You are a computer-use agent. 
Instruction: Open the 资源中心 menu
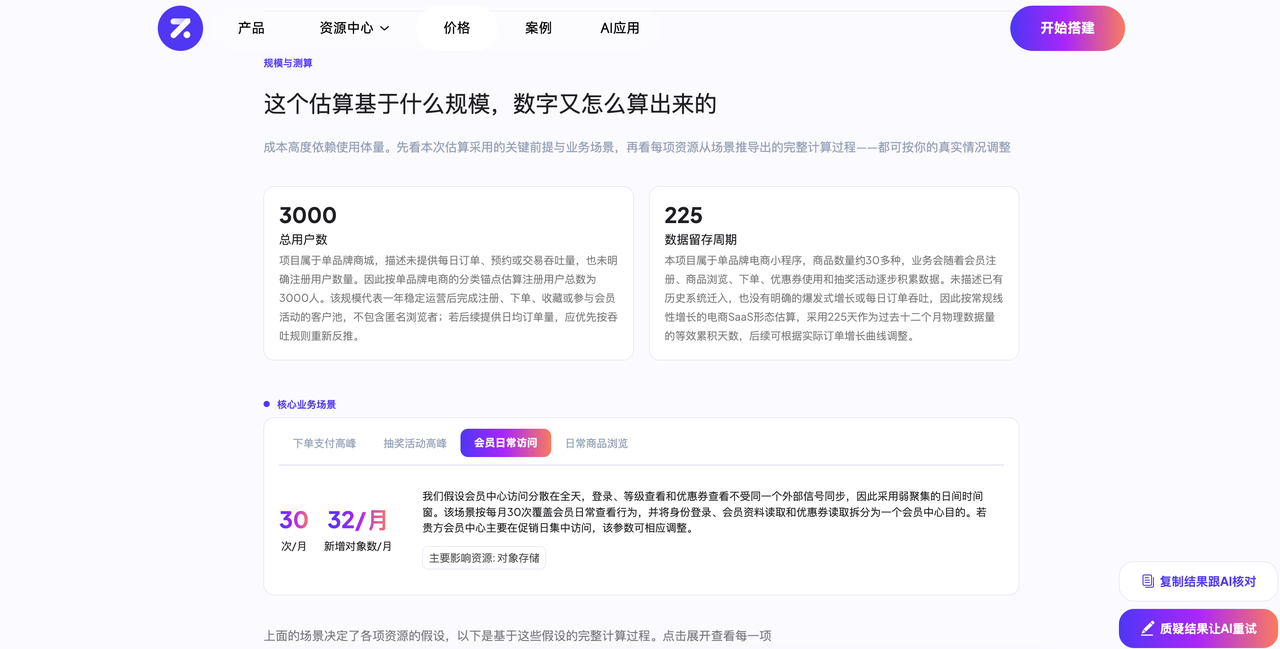[355, 28]
